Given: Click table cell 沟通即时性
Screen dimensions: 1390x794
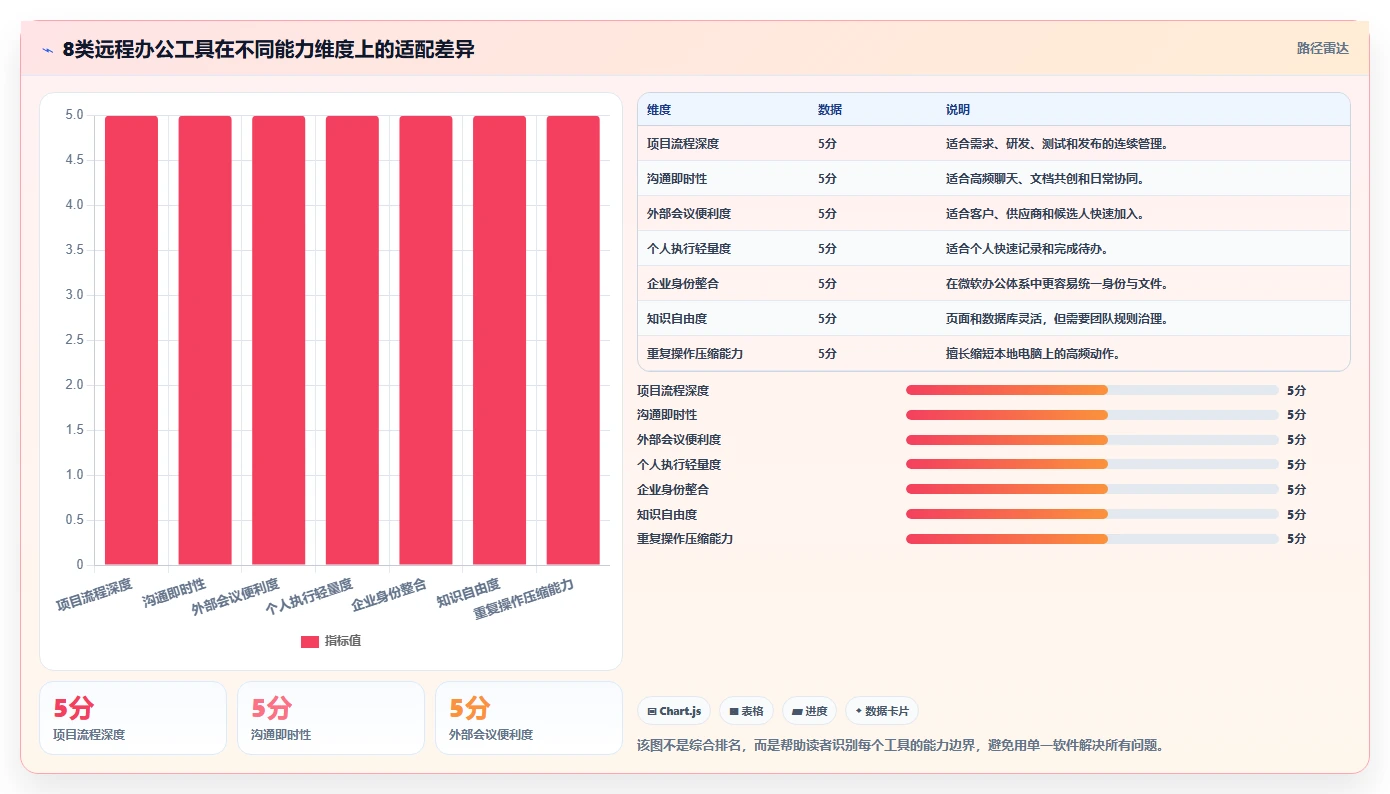Looking at the screenshot, I should pyautogui.click(x=677, y=179).
